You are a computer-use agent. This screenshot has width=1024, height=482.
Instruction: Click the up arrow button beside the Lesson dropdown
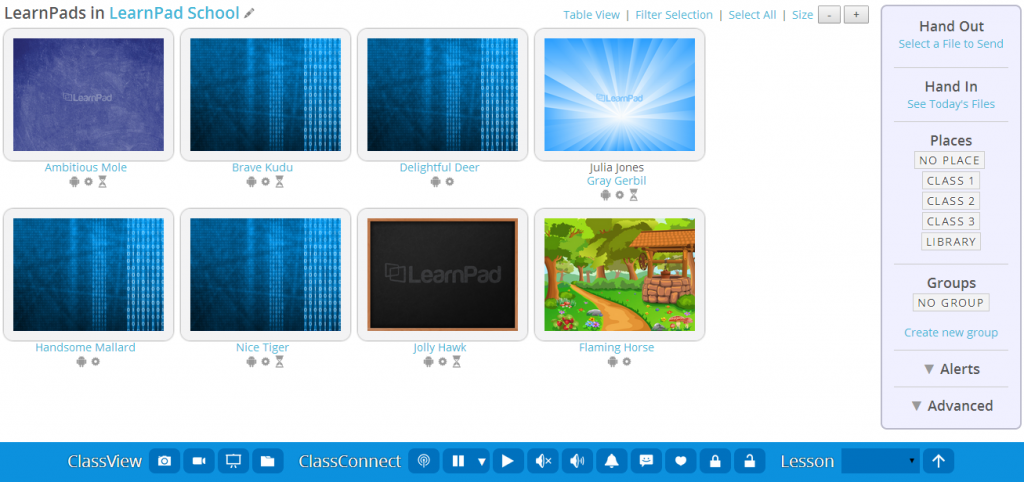[x=938, y=461]
